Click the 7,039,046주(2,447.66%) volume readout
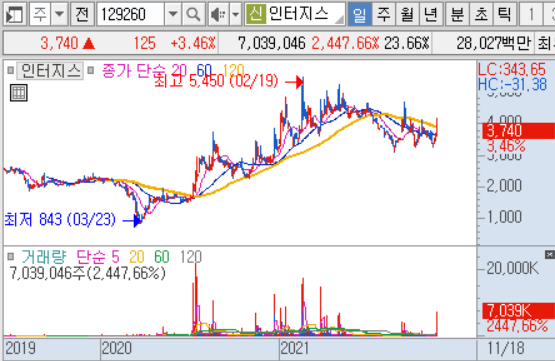Image resolution: width=555 pixels, height=361 pixels. click(x=87, y=273)
